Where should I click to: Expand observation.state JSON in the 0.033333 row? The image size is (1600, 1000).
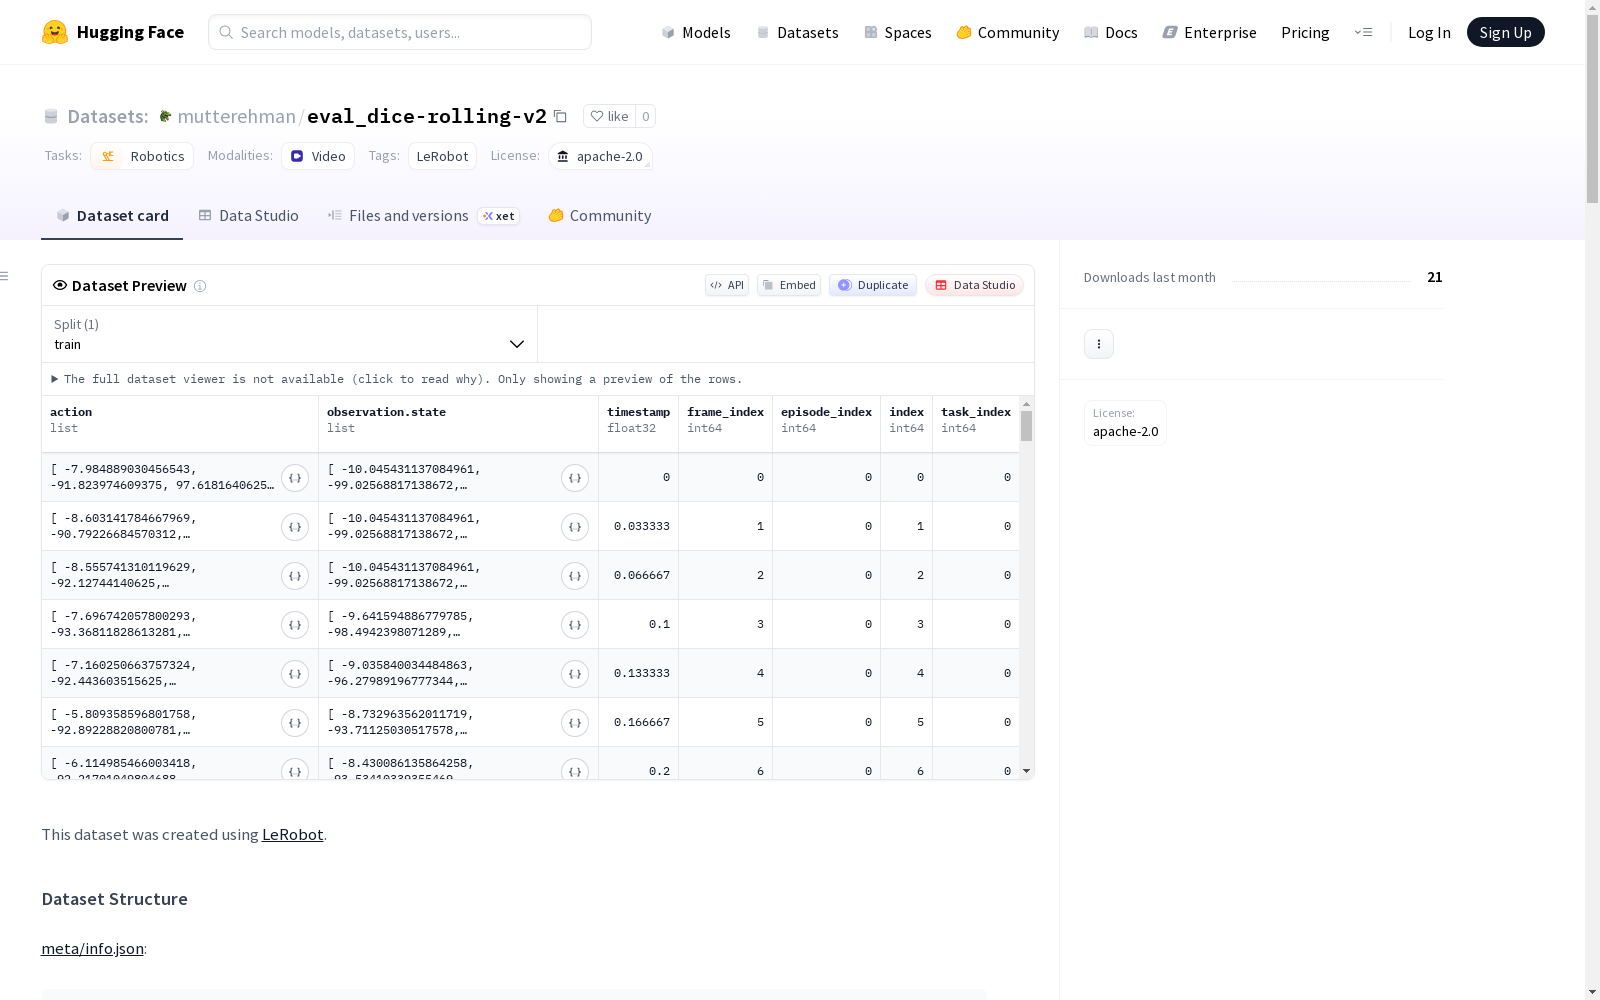coord(575,527)
